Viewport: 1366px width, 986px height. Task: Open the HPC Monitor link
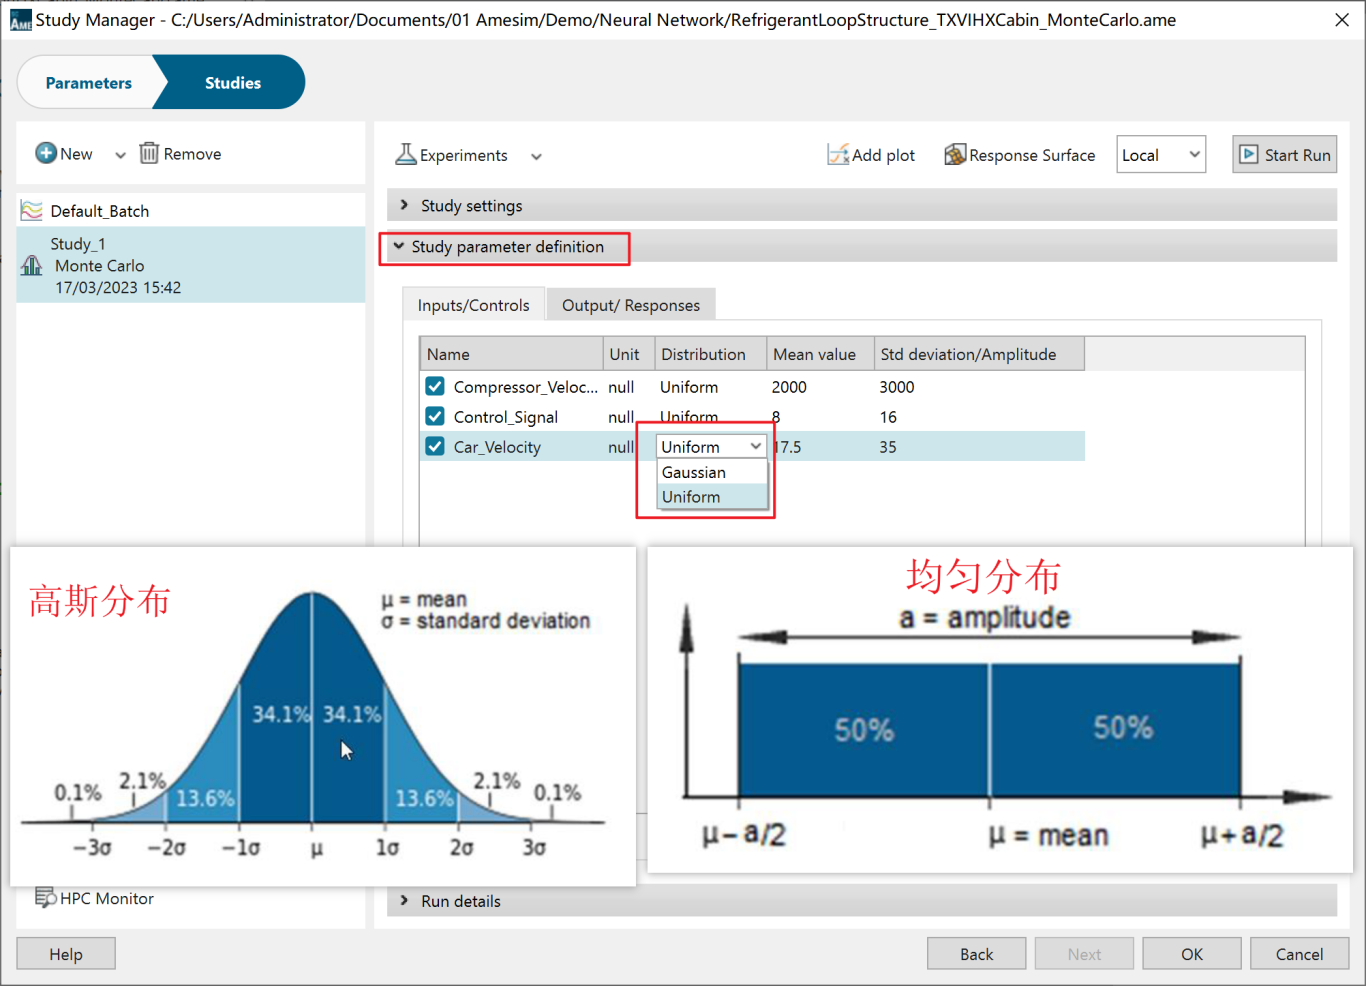point(107,898)
